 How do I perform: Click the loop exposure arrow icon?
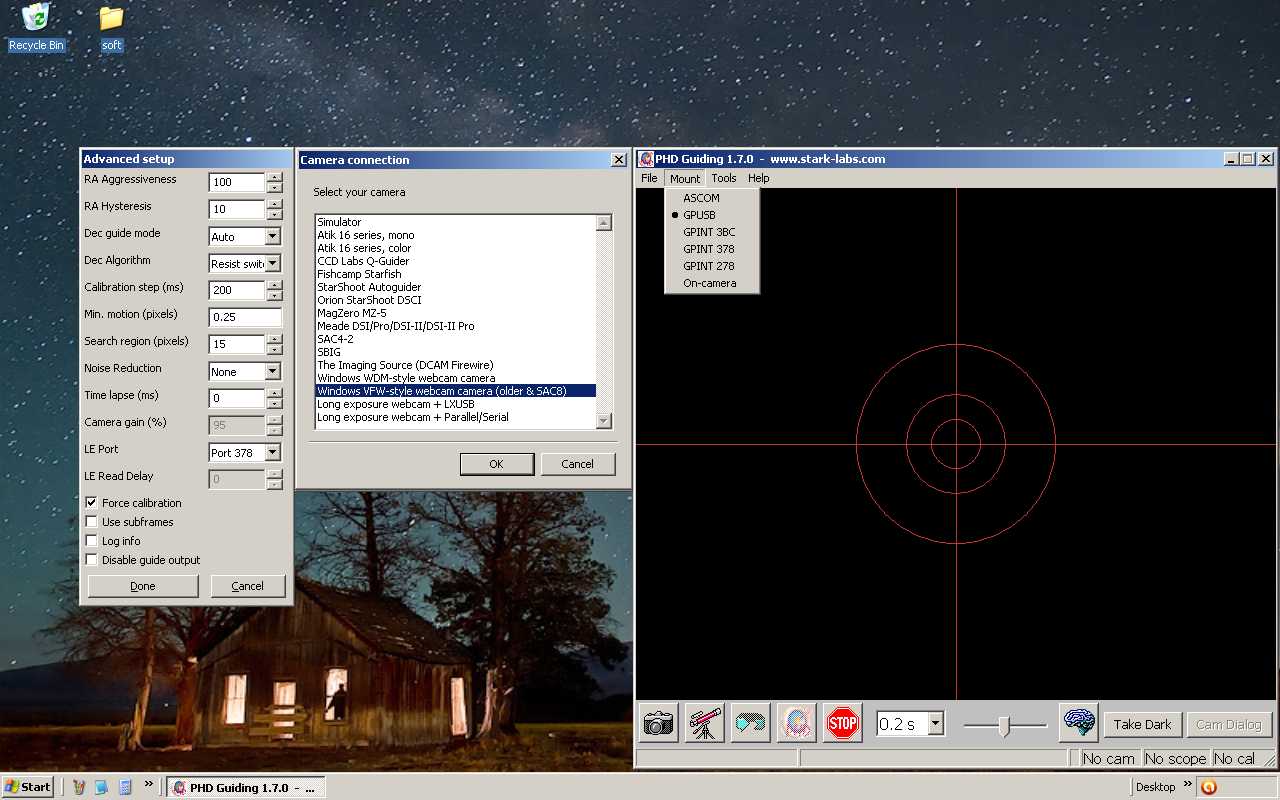click(x=751, y=723)
